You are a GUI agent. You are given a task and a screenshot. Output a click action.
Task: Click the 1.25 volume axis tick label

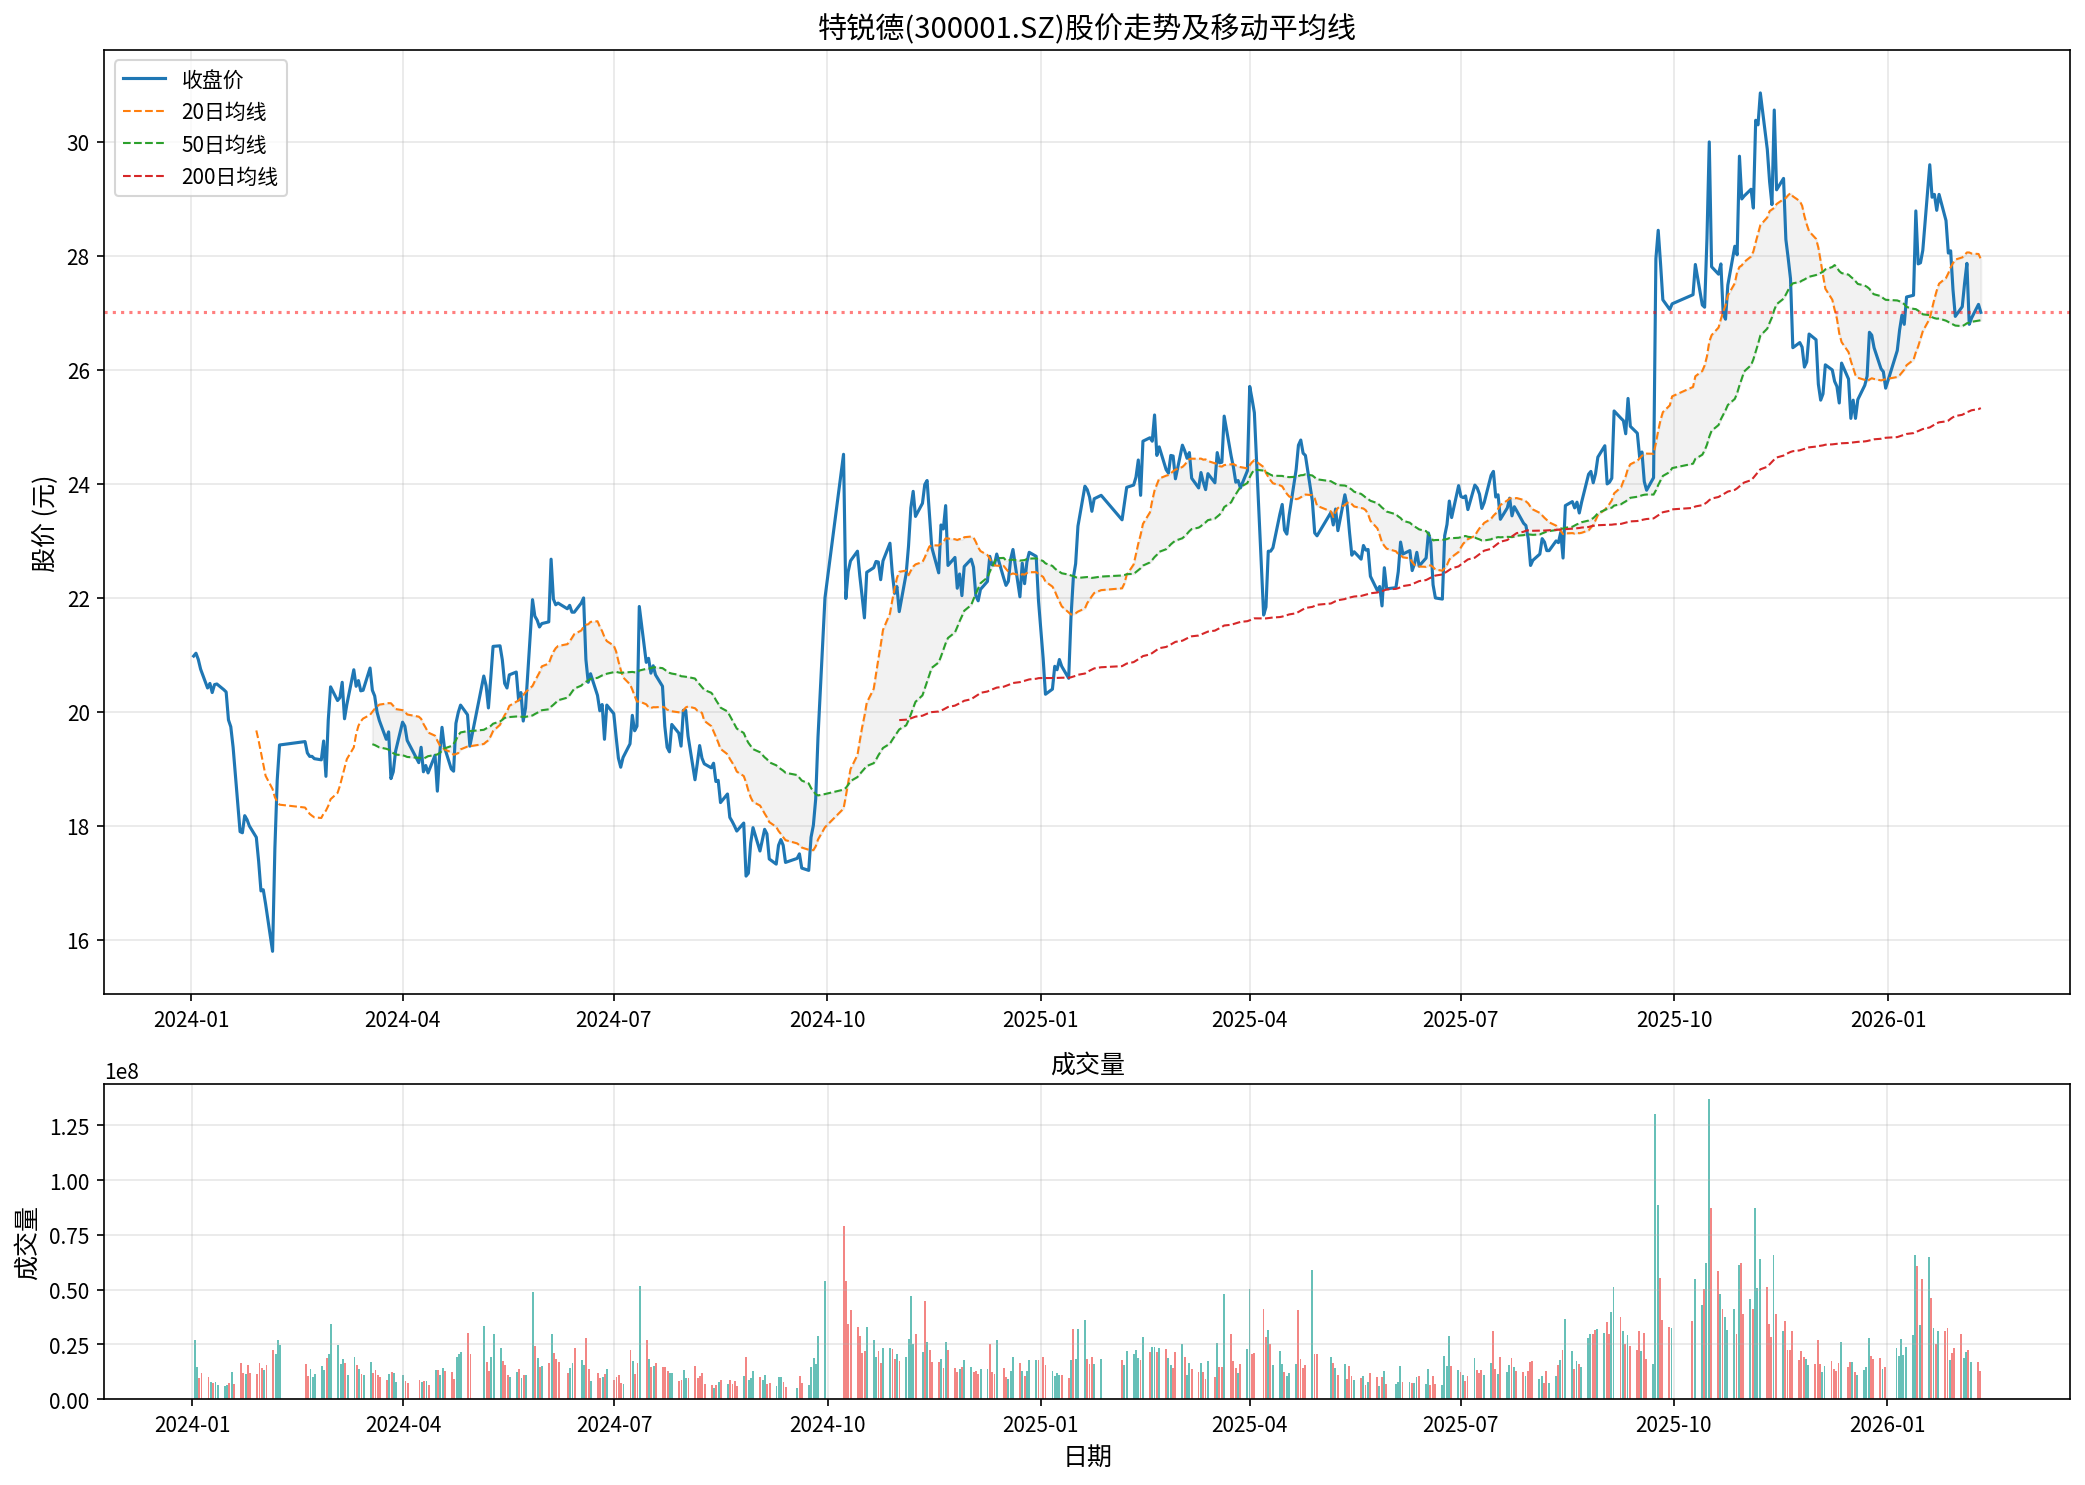(70, 1127)
